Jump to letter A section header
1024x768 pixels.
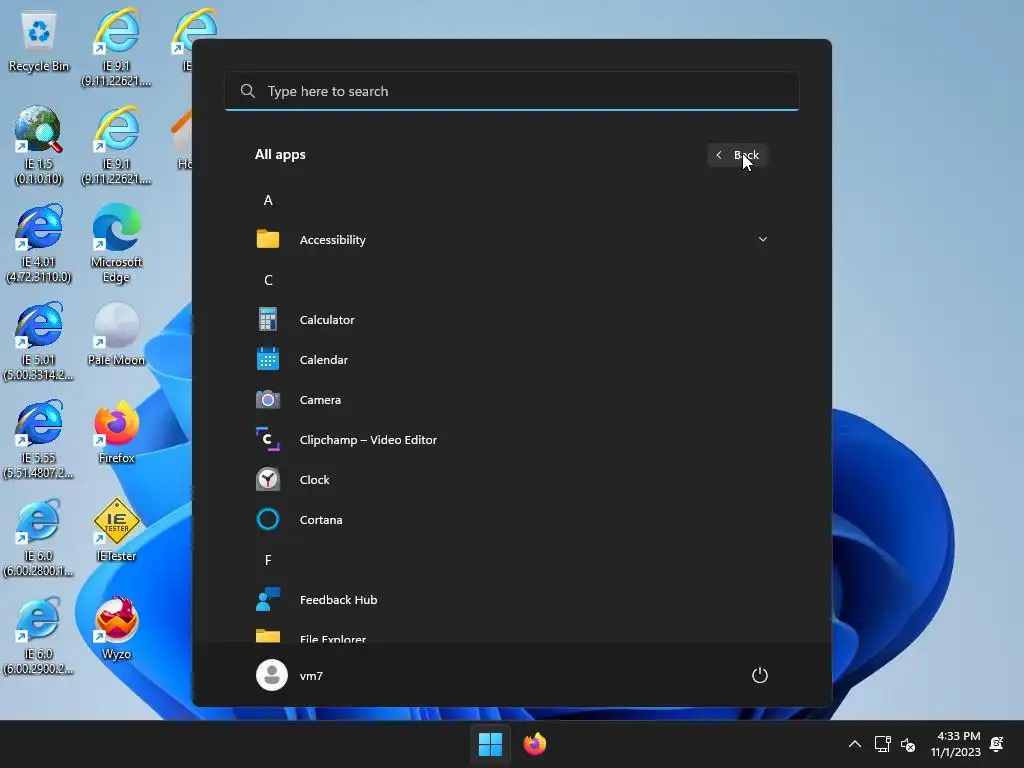point(268,200)
